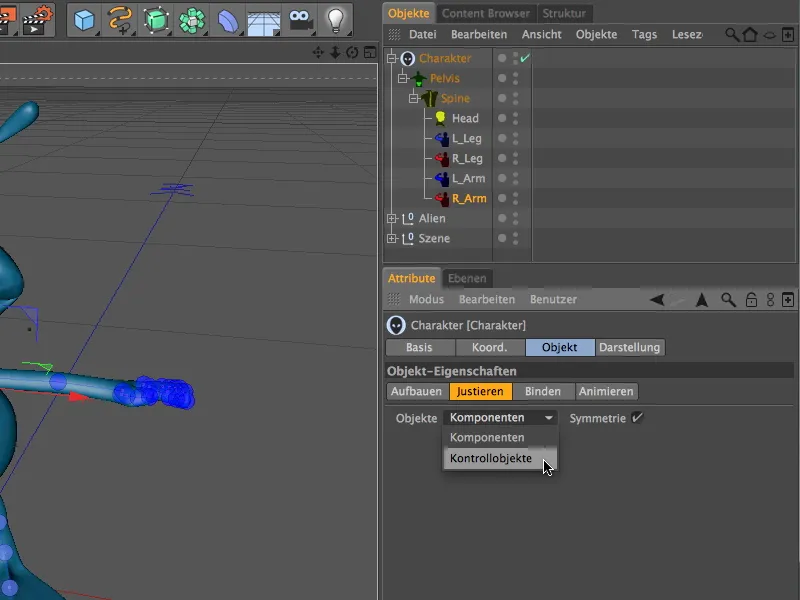Disable the Symmetrie checkbox
This screenshot has width=800, height=600.
(637, 417)
